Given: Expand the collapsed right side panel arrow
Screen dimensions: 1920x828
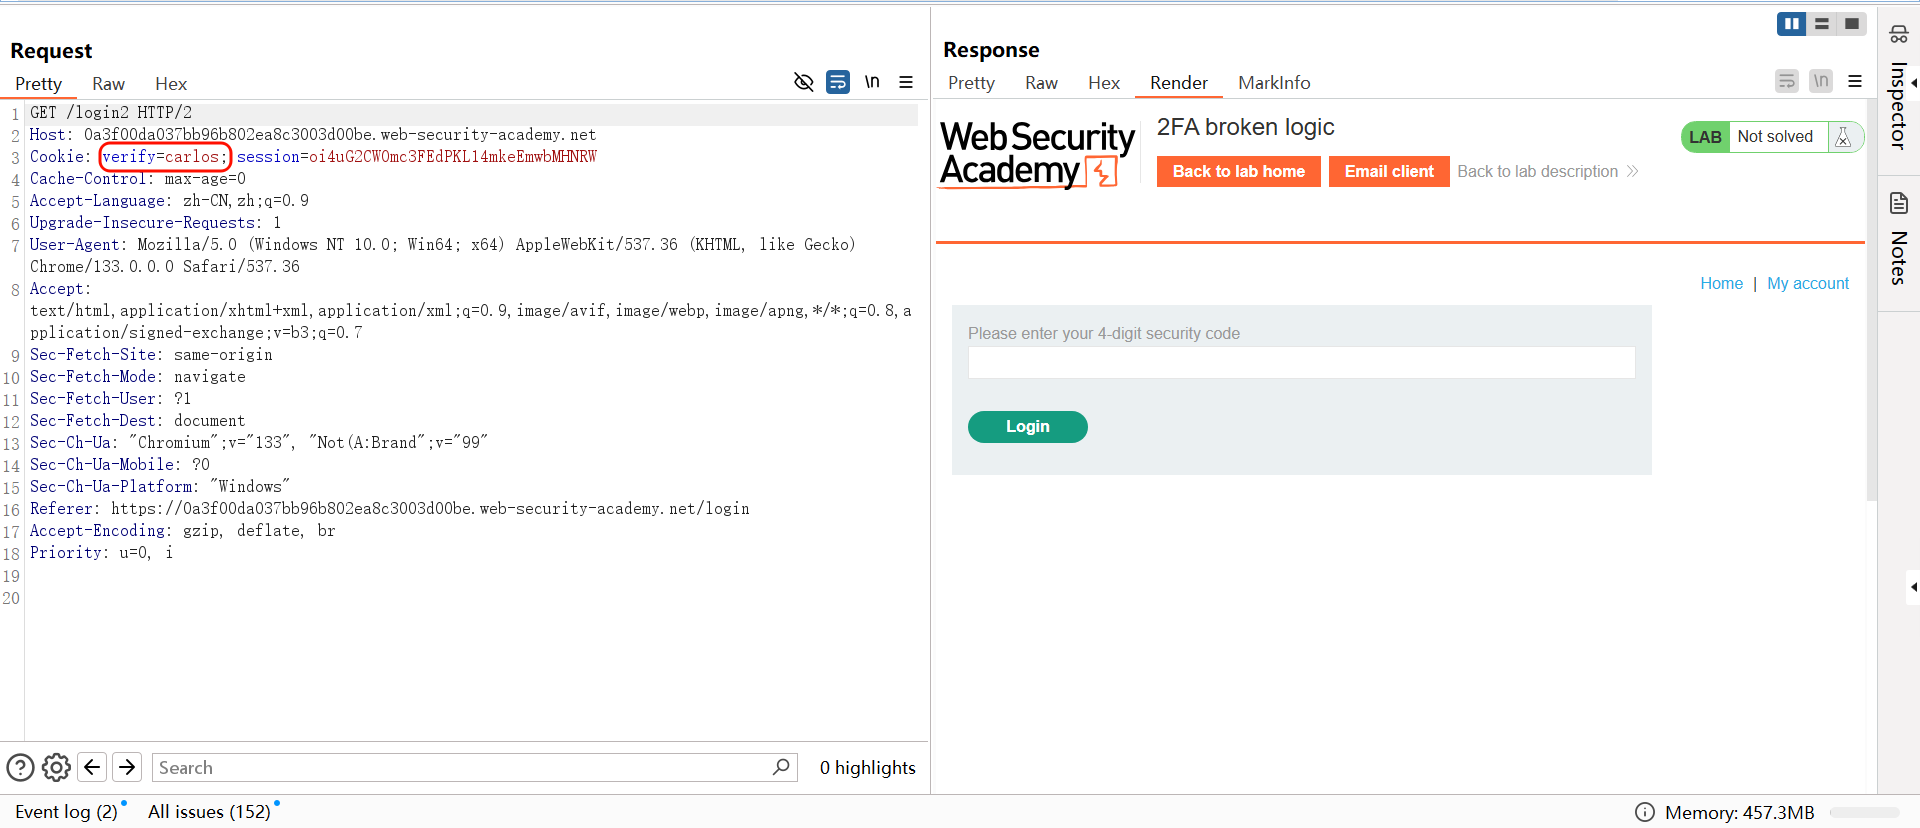Looking at the screenshot, I should click(x=1913, y=587).
